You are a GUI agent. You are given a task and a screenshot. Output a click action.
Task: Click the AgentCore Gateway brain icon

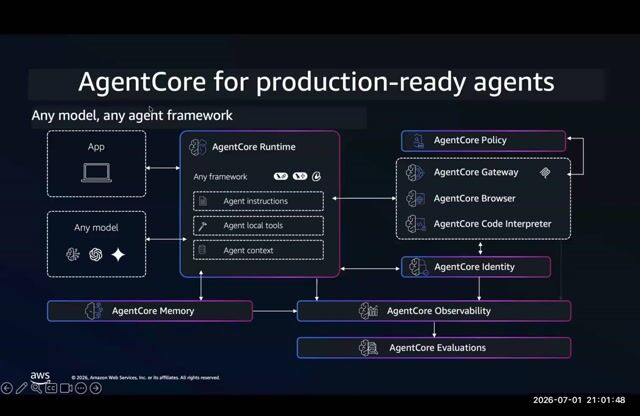coord(415,172)
